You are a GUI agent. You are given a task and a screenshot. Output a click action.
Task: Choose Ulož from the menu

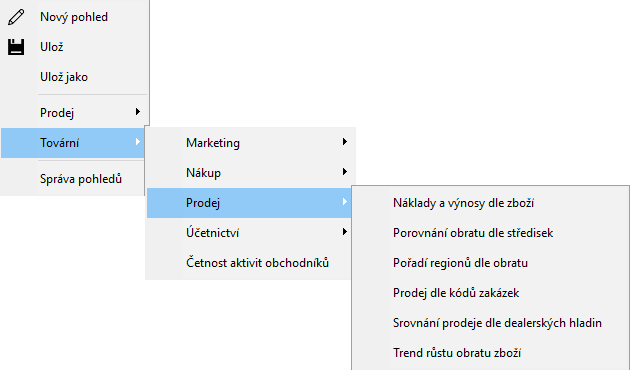pos(74,47)
